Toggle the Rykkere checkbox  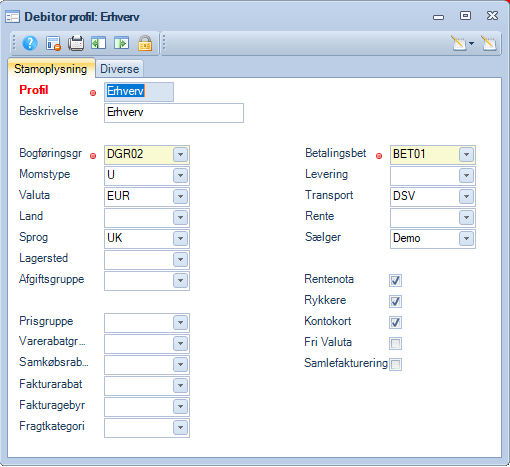395,301
